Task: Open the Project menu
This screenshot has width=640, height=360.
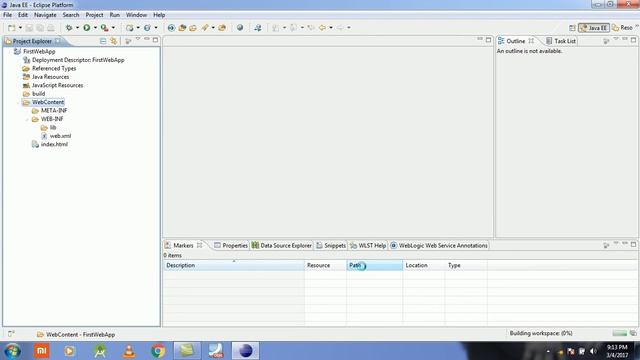Action: point(94,15)
